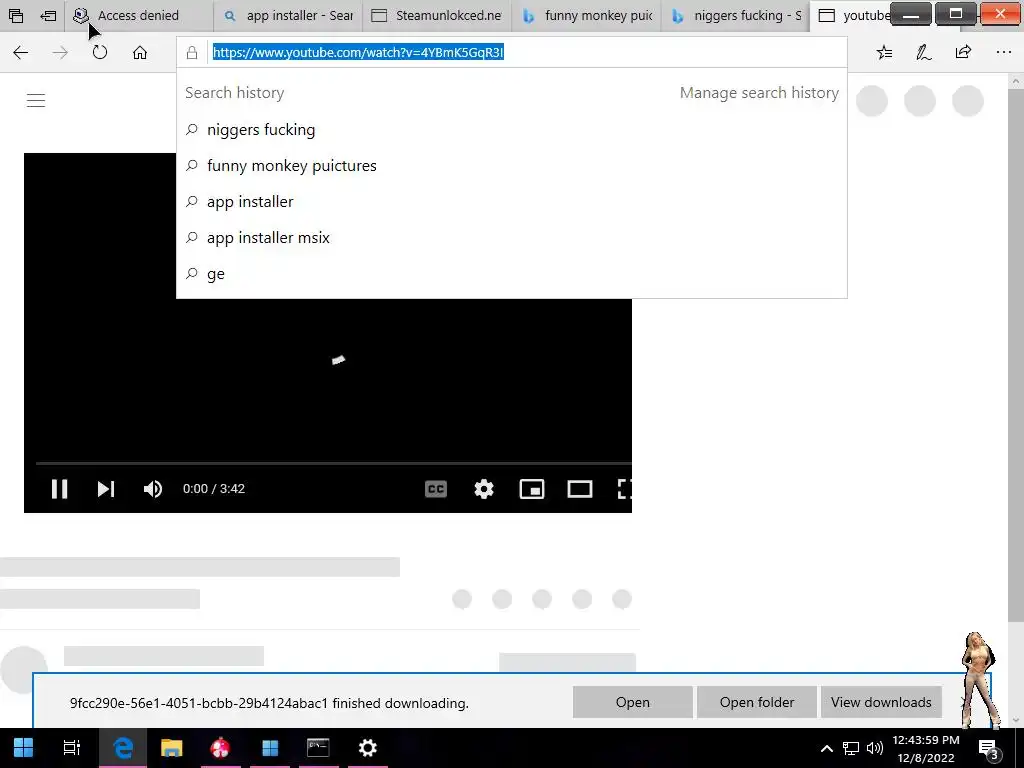The height and width of the screenshot is (768, 1024).
Task: Open the Favorites hub star icon
Action: 884,52
